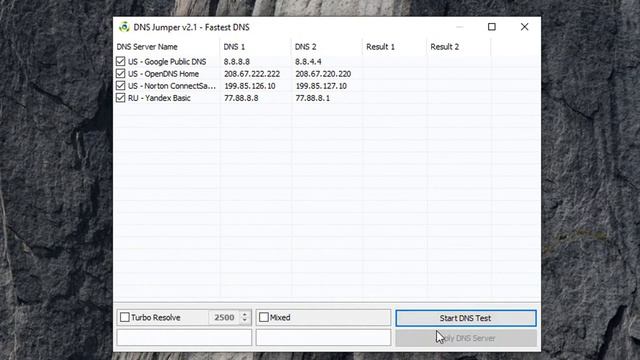Click the 2500 Turbo Resolve value field
640x360 pixels.
click(224, 318)
